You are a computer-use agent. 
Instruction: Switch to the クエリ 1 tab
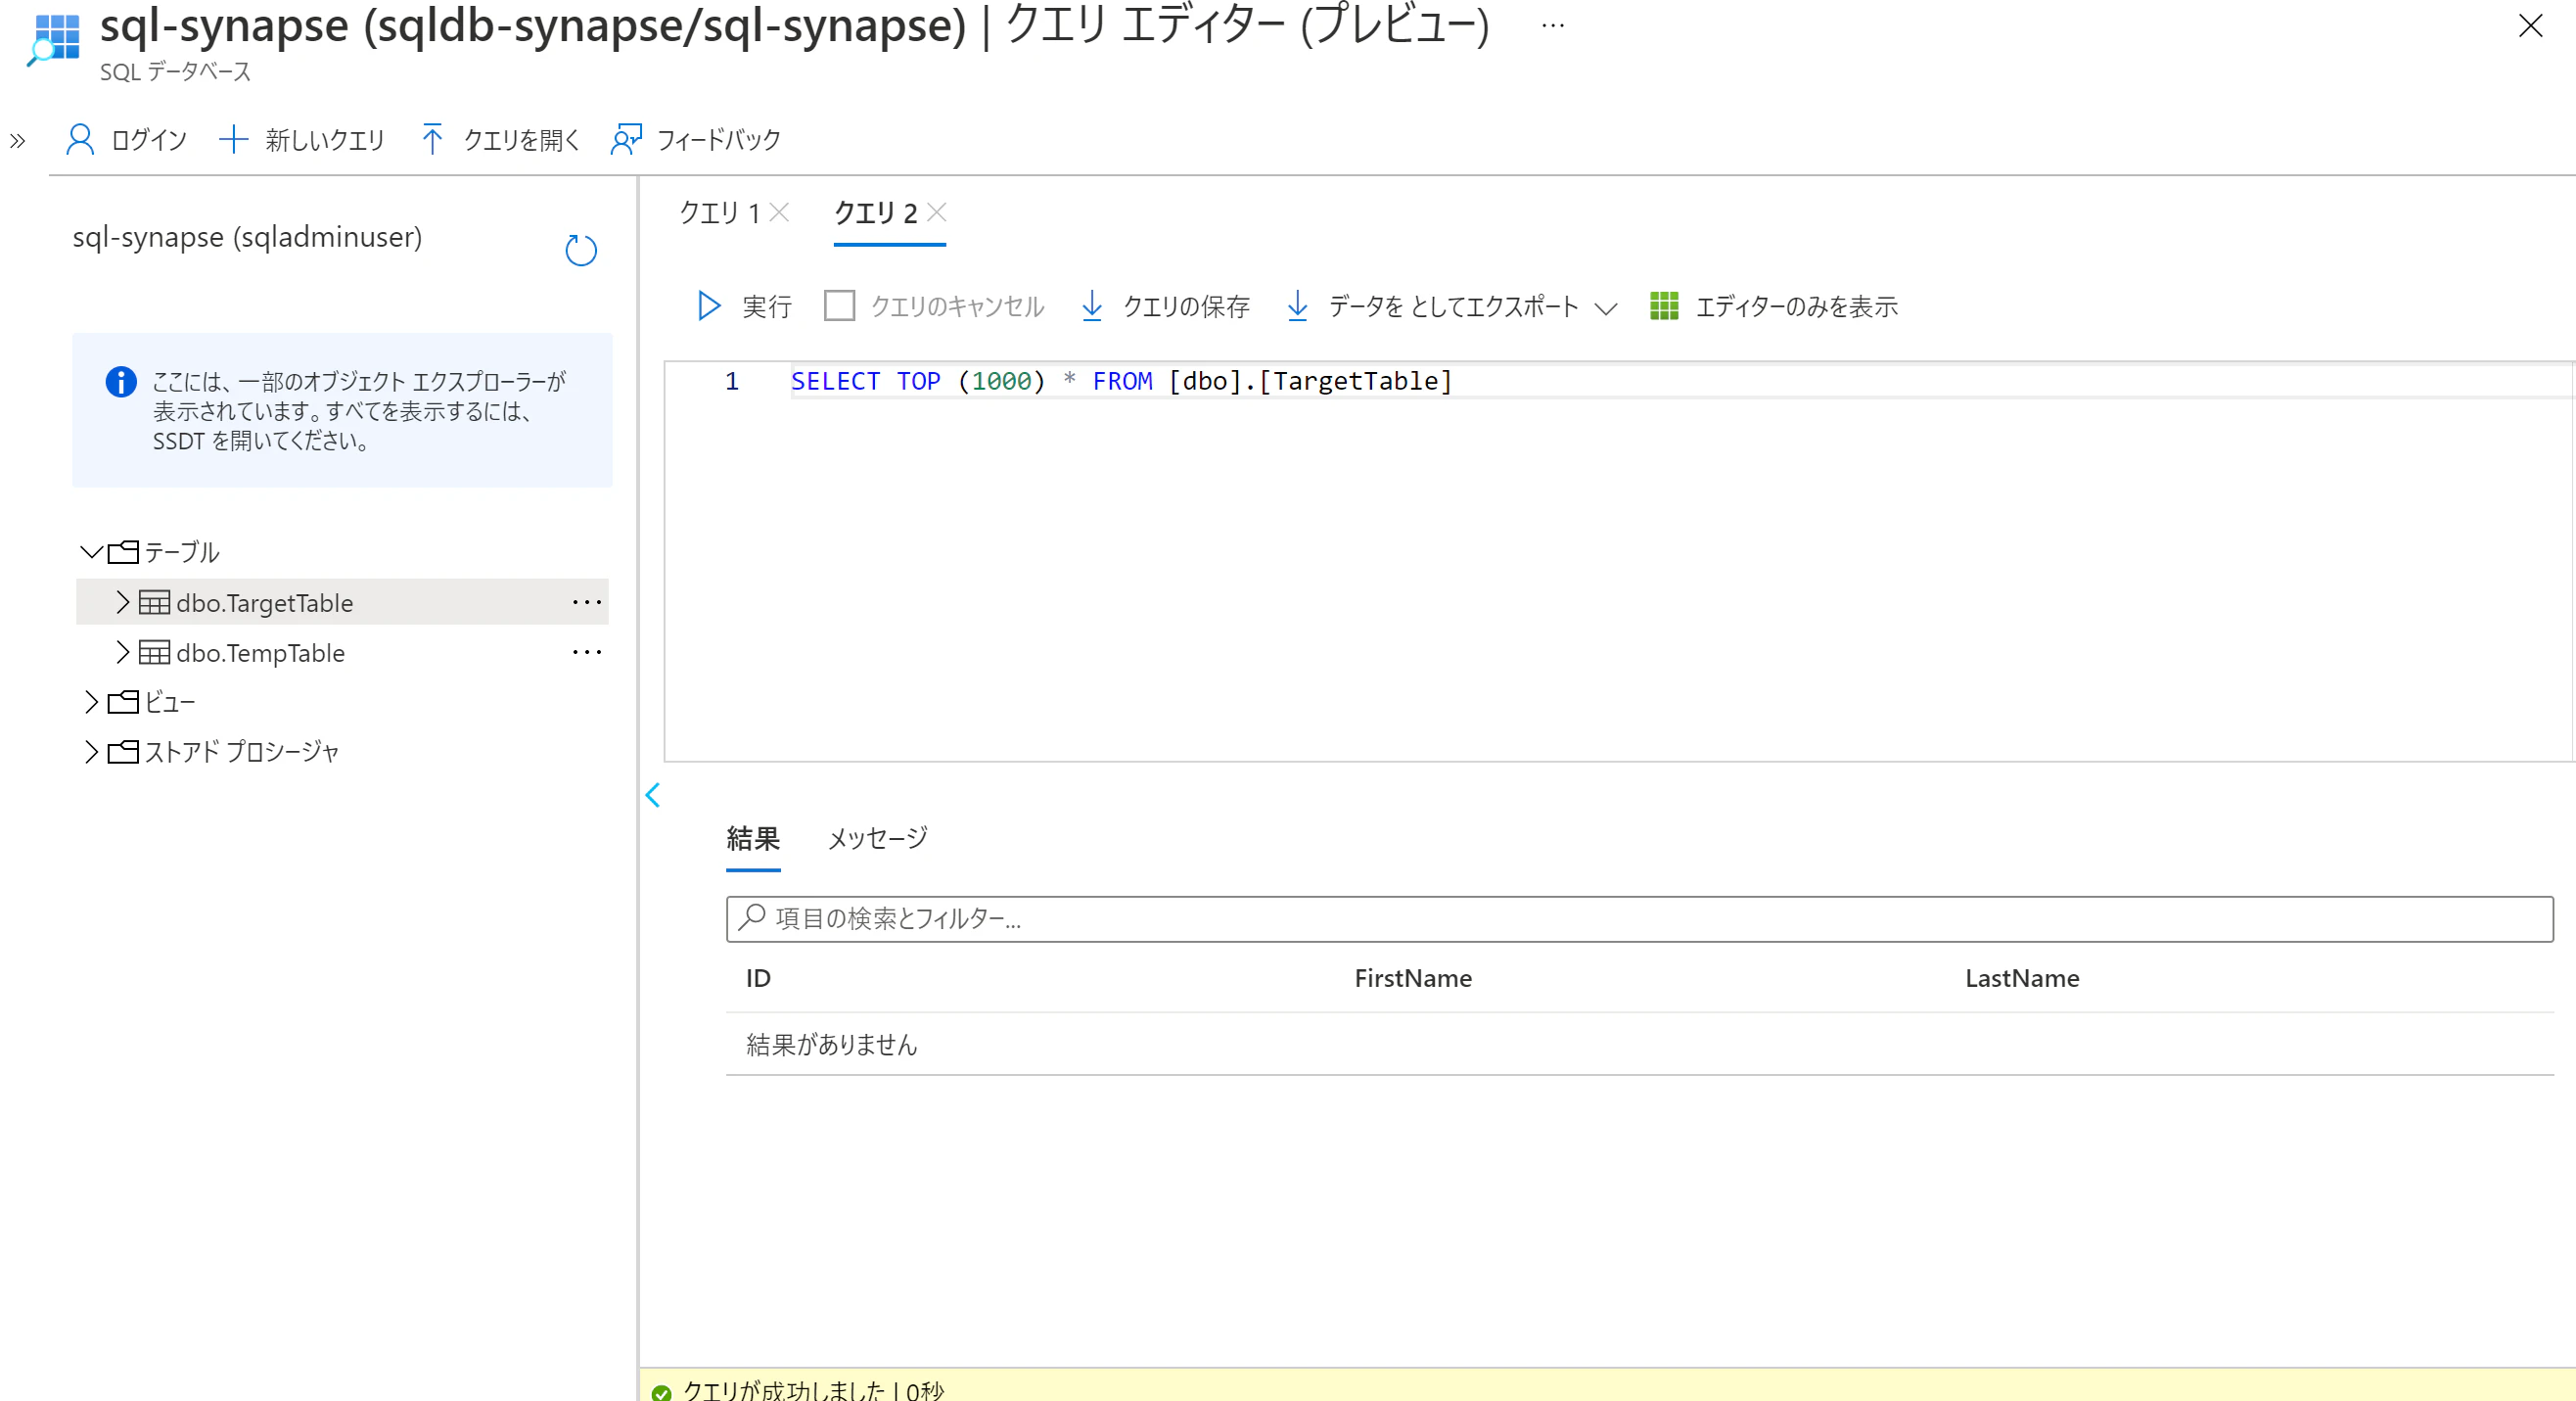click(x=720, y=213)
